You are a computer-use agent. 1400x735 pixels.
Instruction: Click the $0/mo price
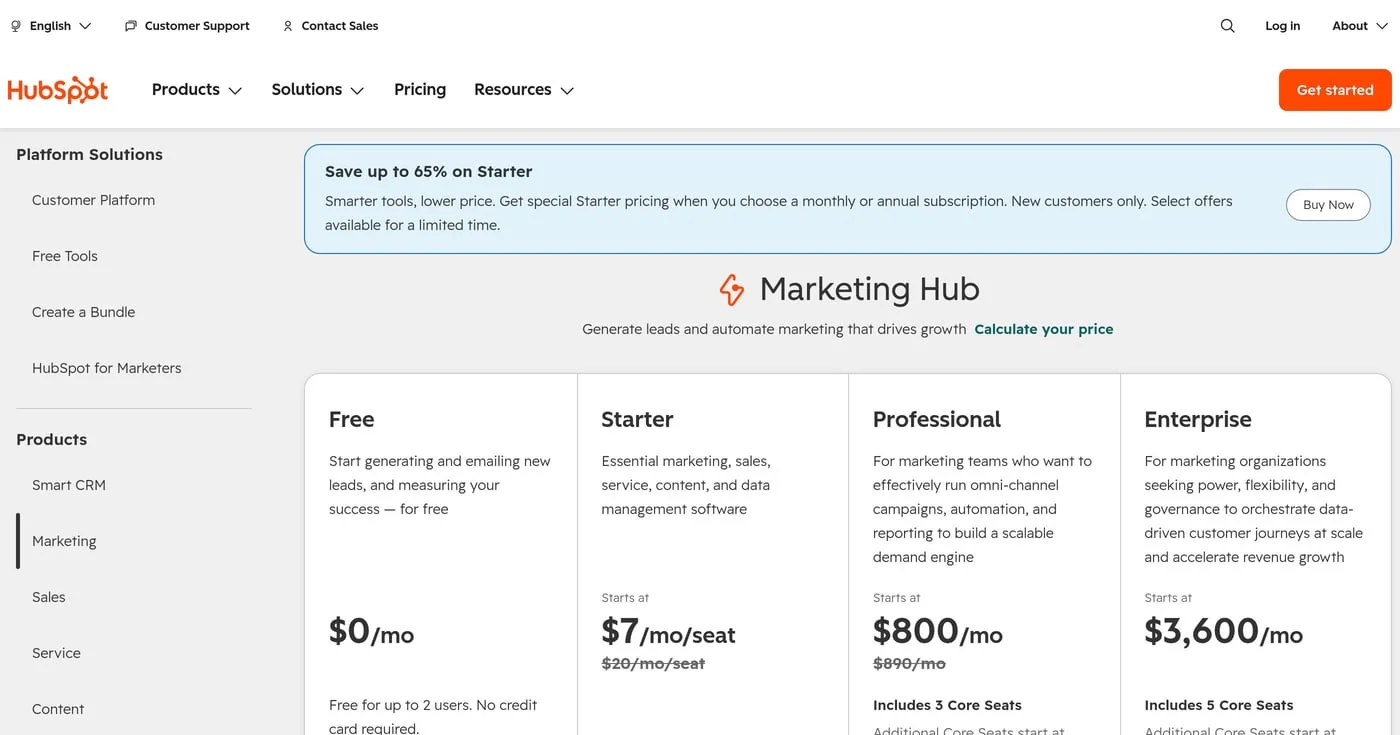[371, 632]
